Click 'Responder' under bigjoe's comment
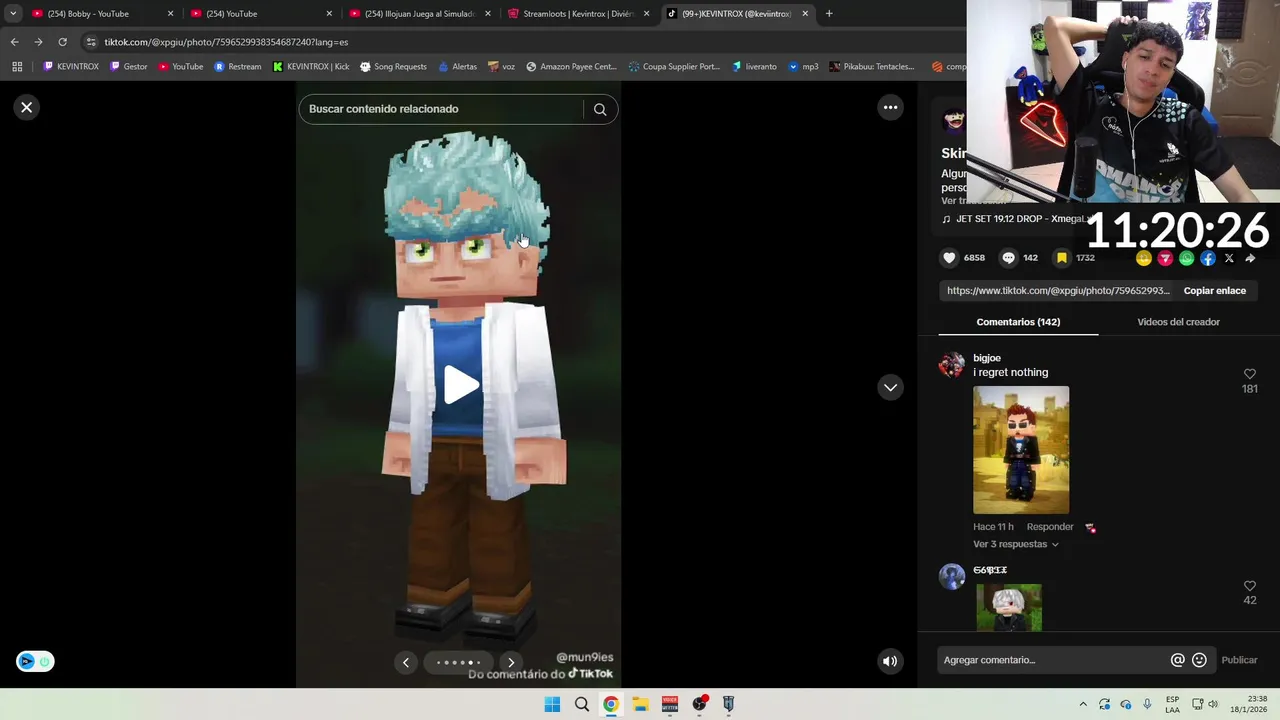1280x720 pixels. (x=1049, y=527)
